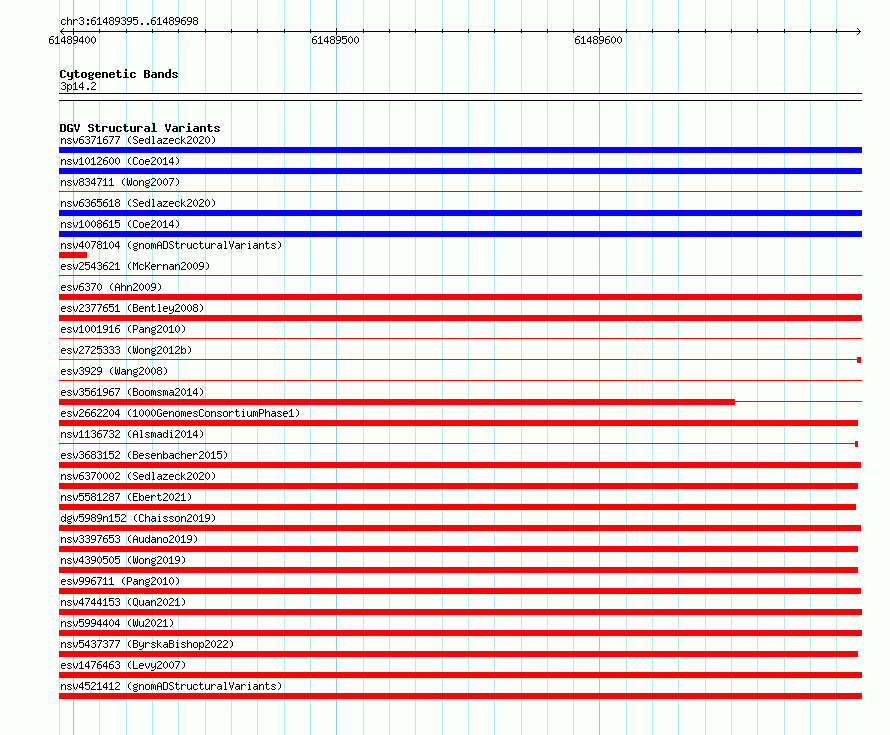890x735 pixels.
Task: Click esv2725333 (Wong2012b) label
Action: click(126, 350)
